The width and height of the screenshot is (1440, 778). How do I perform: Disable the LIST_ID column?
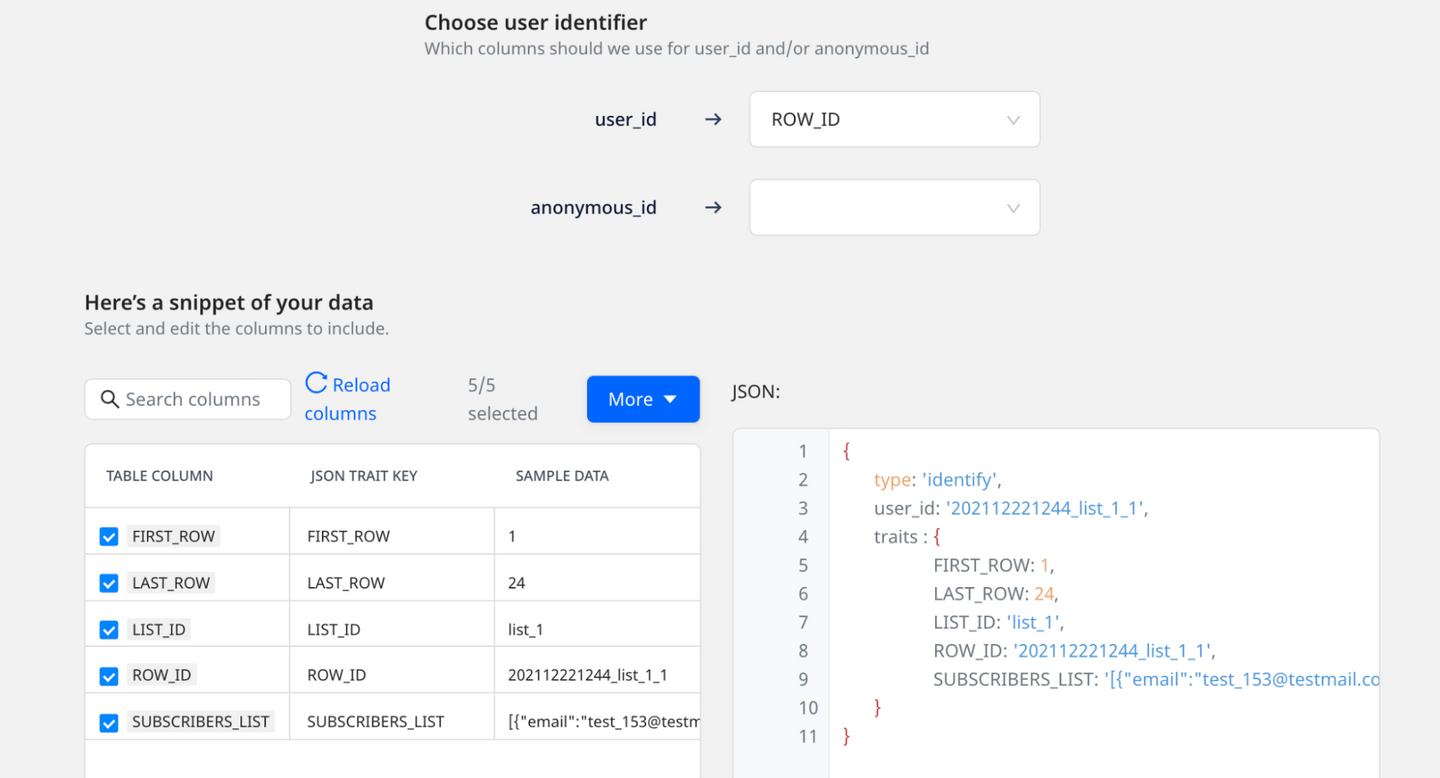108,629
